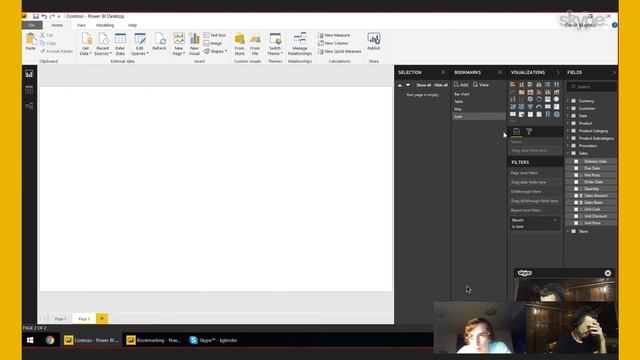Expand the Product Category table
This screenshot has height=360, width=640.
(568, 131)
